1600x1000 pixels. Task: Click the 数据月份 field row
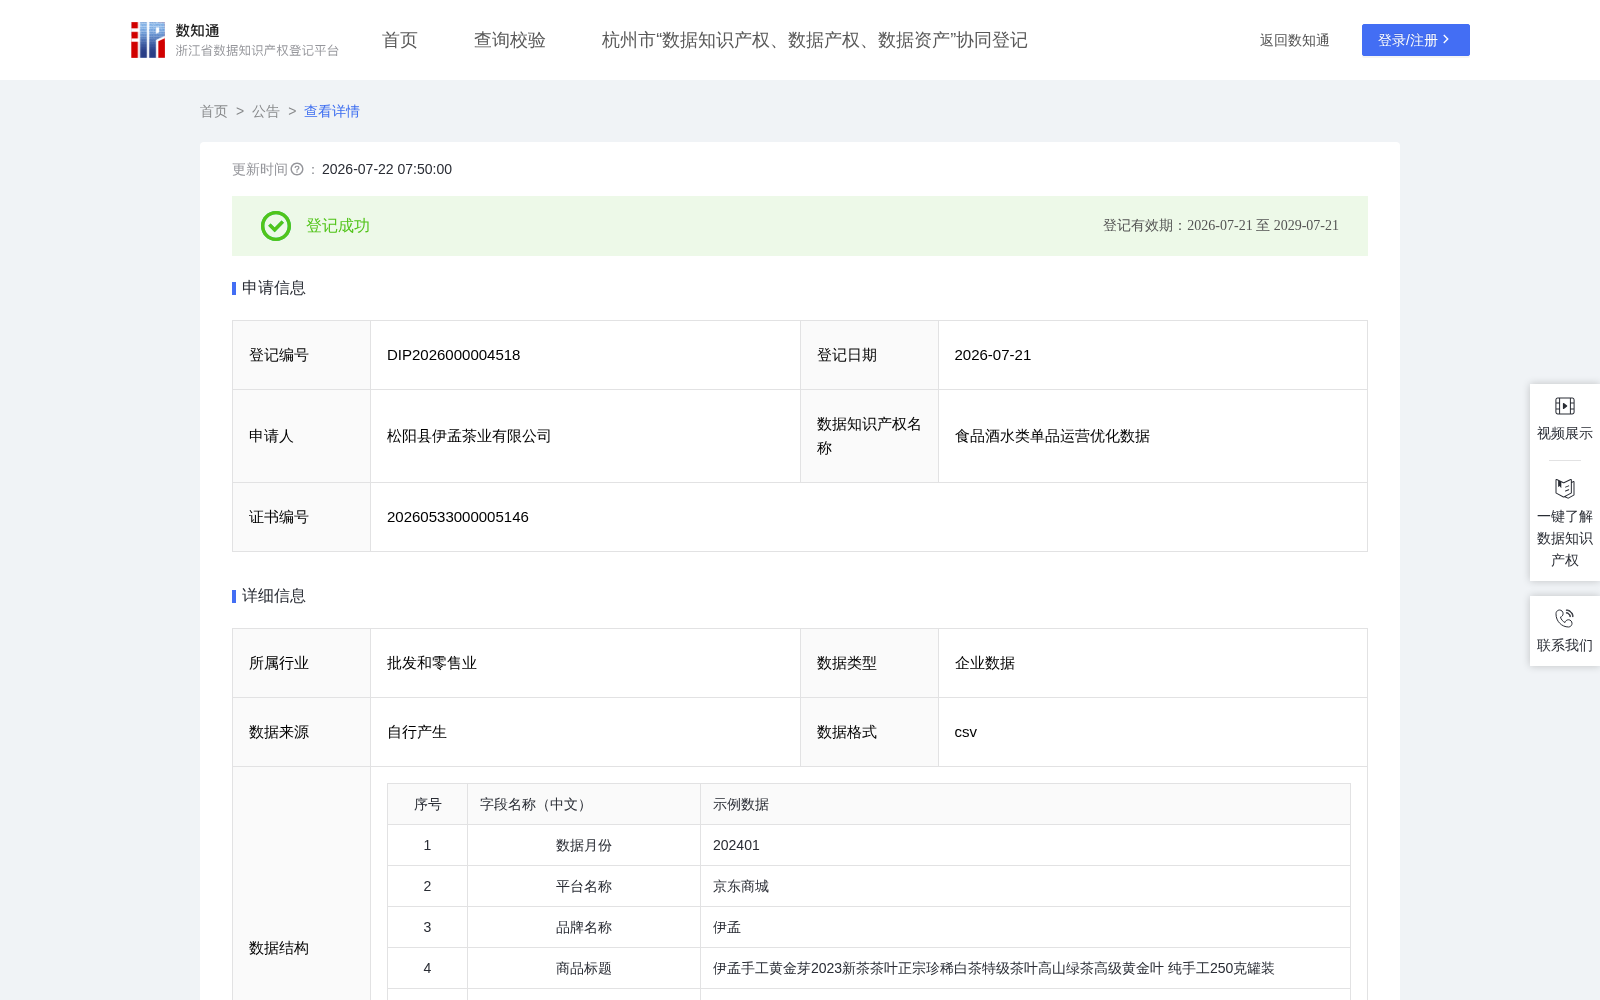[x=869, y=845]
